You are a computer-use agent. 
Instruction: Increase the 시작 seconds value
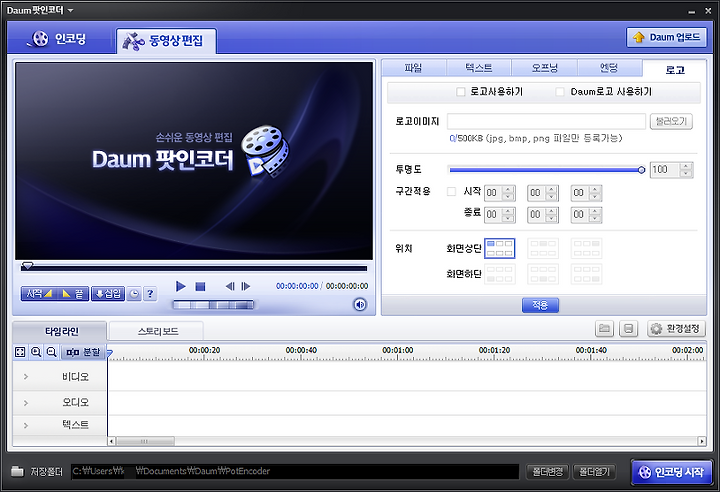[595, 189]
